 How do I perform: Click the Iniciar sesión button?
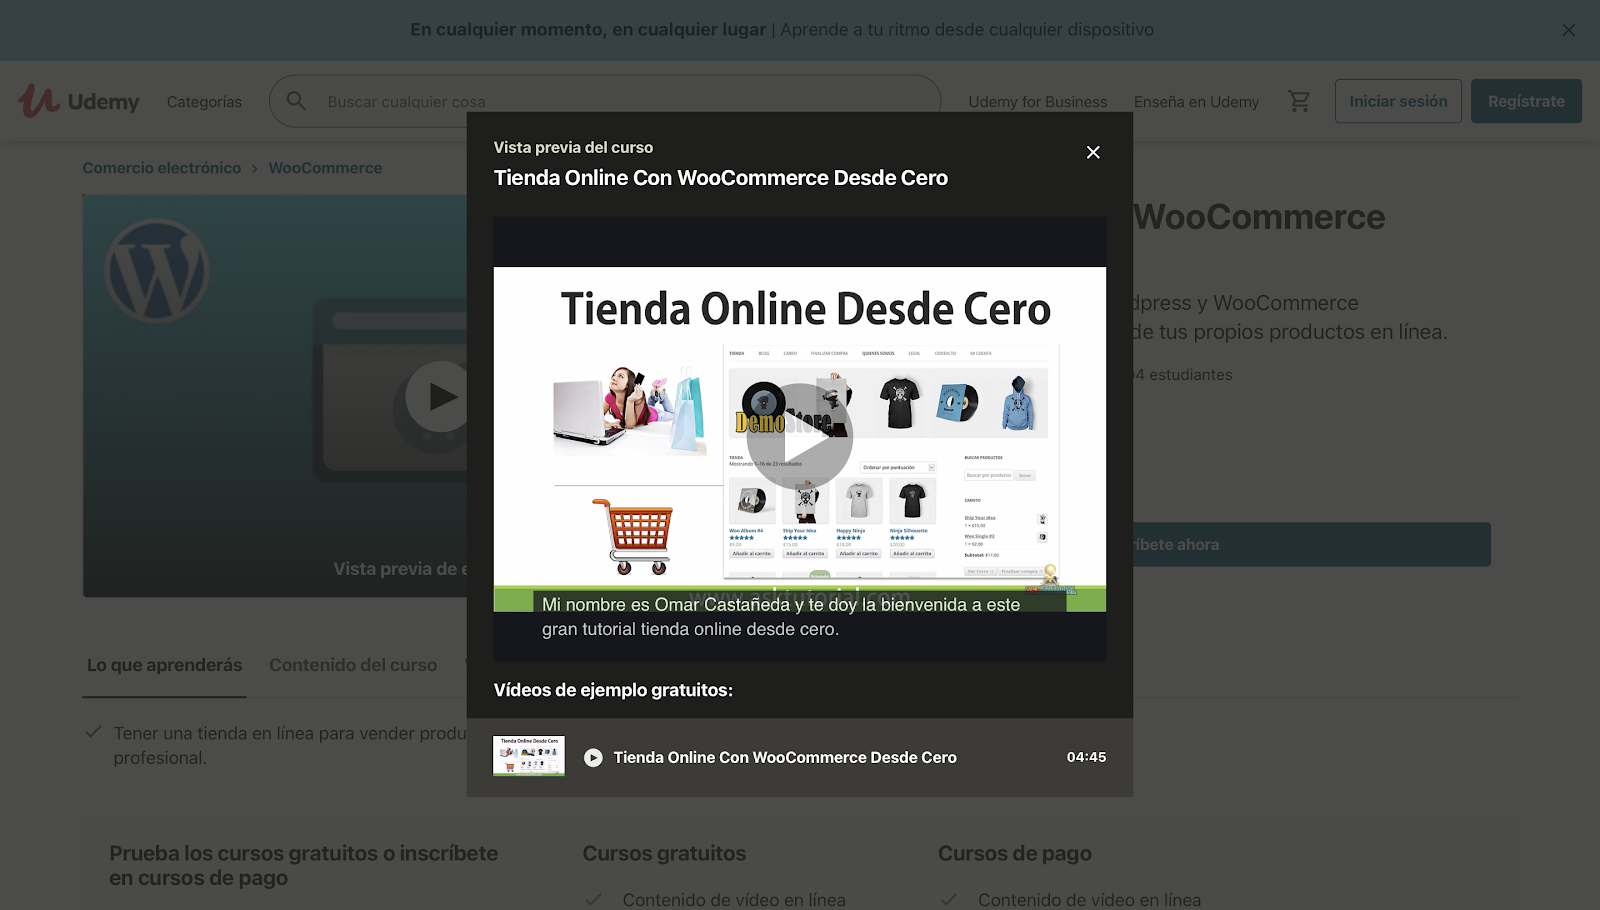pos(1398,101)
